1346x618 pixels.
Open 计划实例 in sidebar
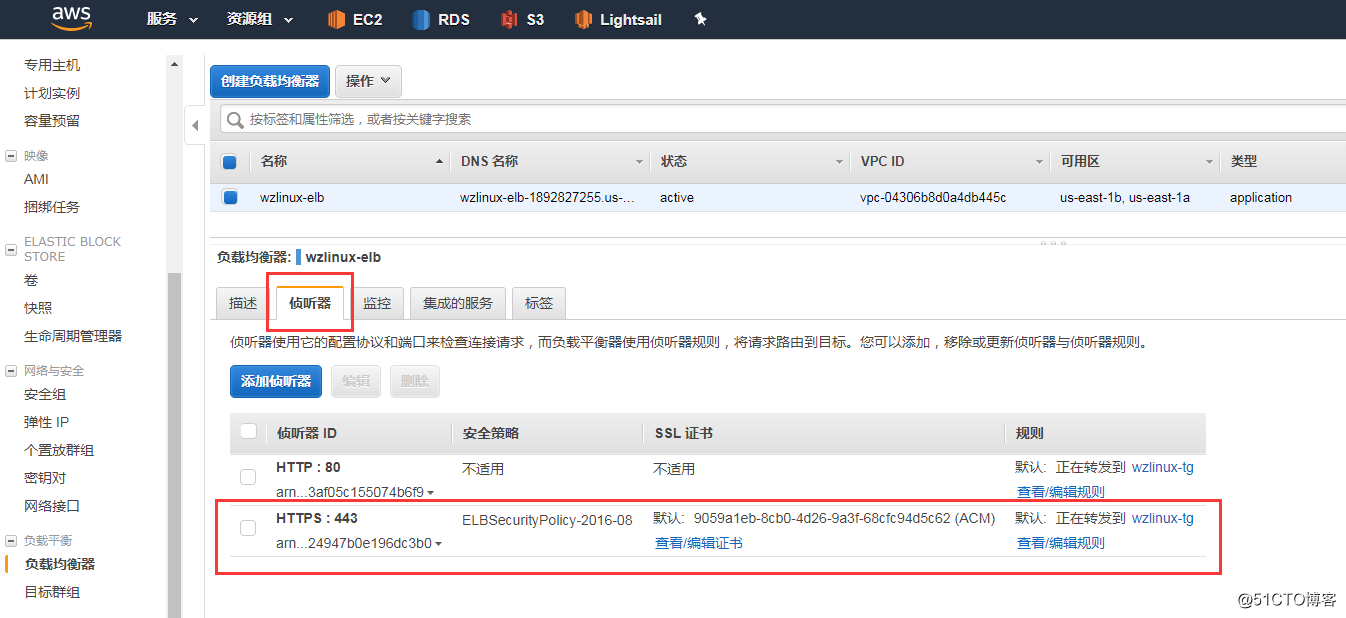[52, 93]
